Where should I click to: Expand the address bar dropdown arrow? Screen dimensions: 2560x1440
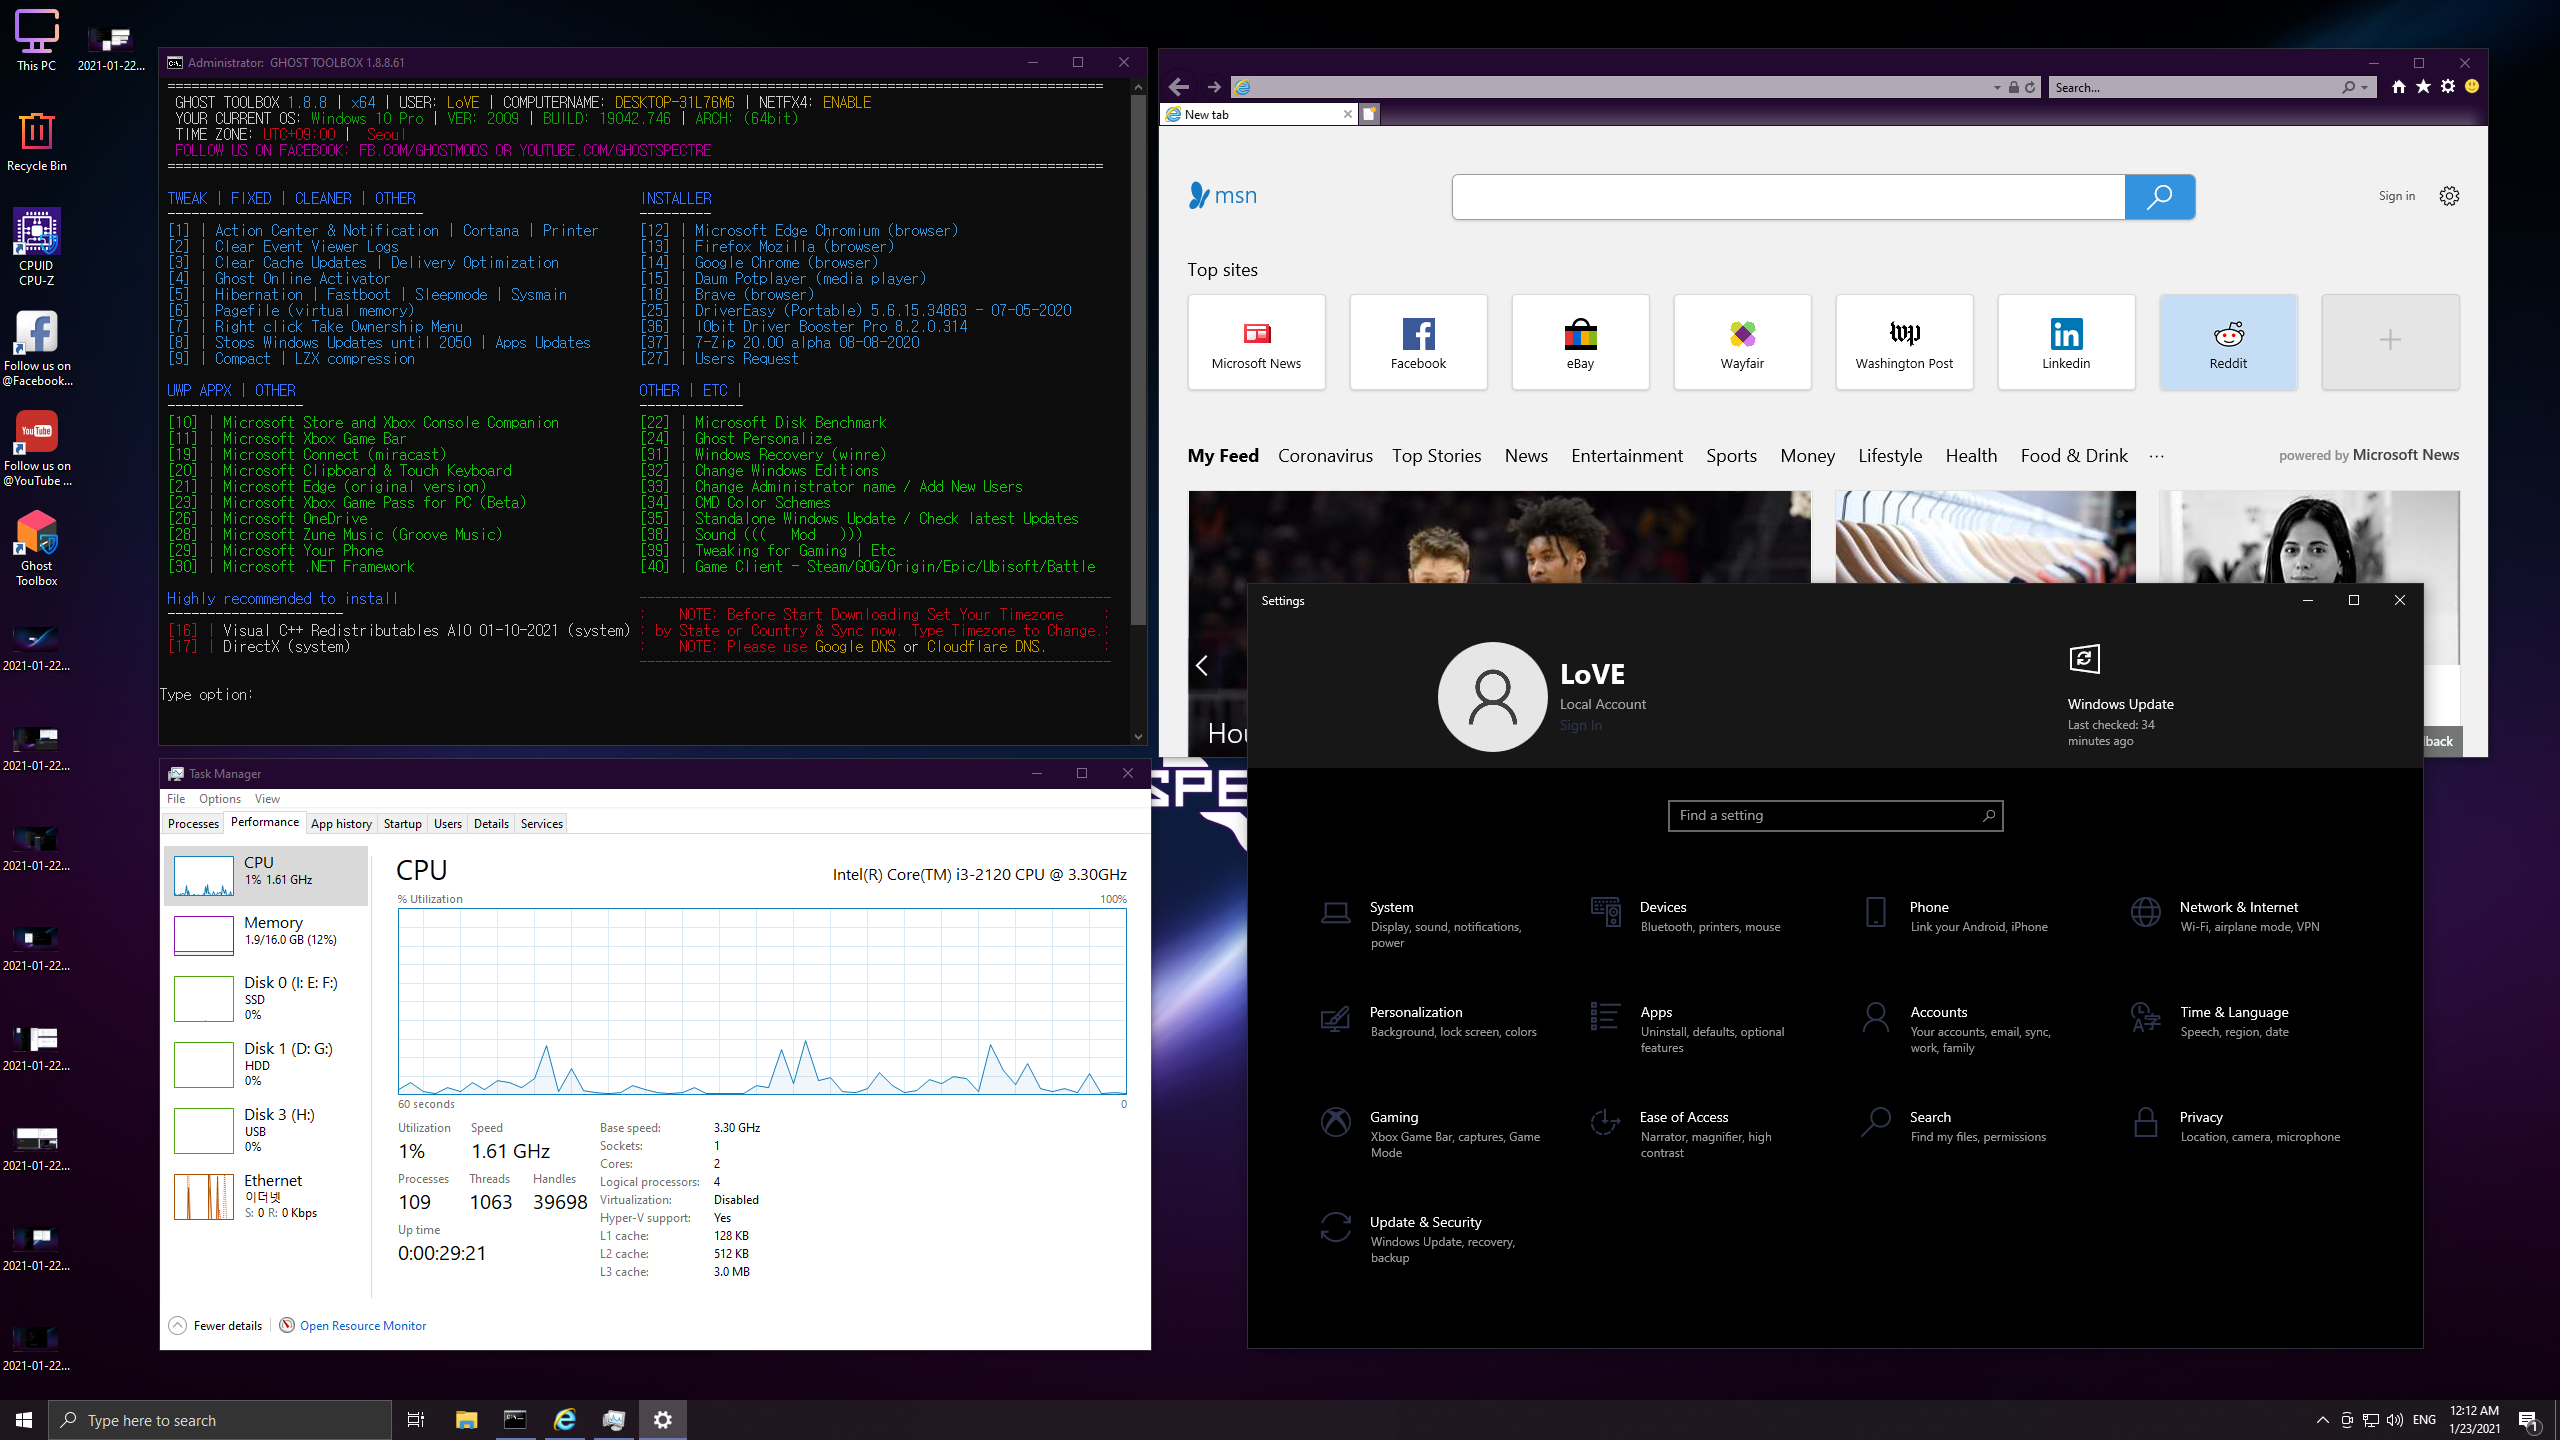pos(1997,88)
